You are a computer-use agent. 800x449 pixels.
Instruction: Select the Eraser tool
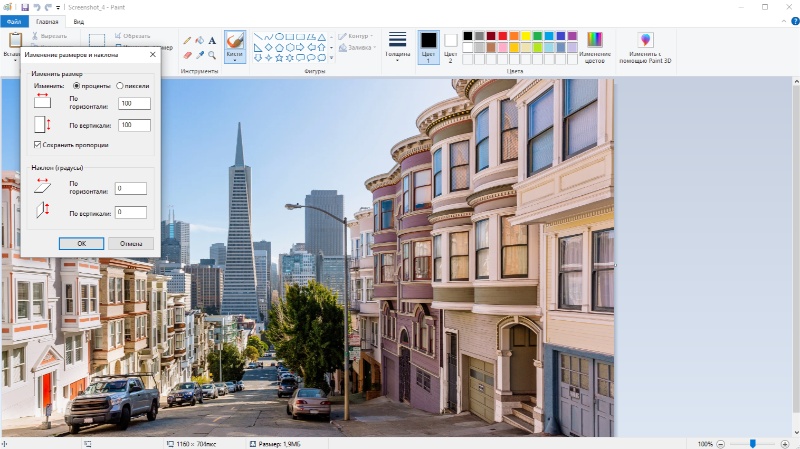(x=187, y=55)
